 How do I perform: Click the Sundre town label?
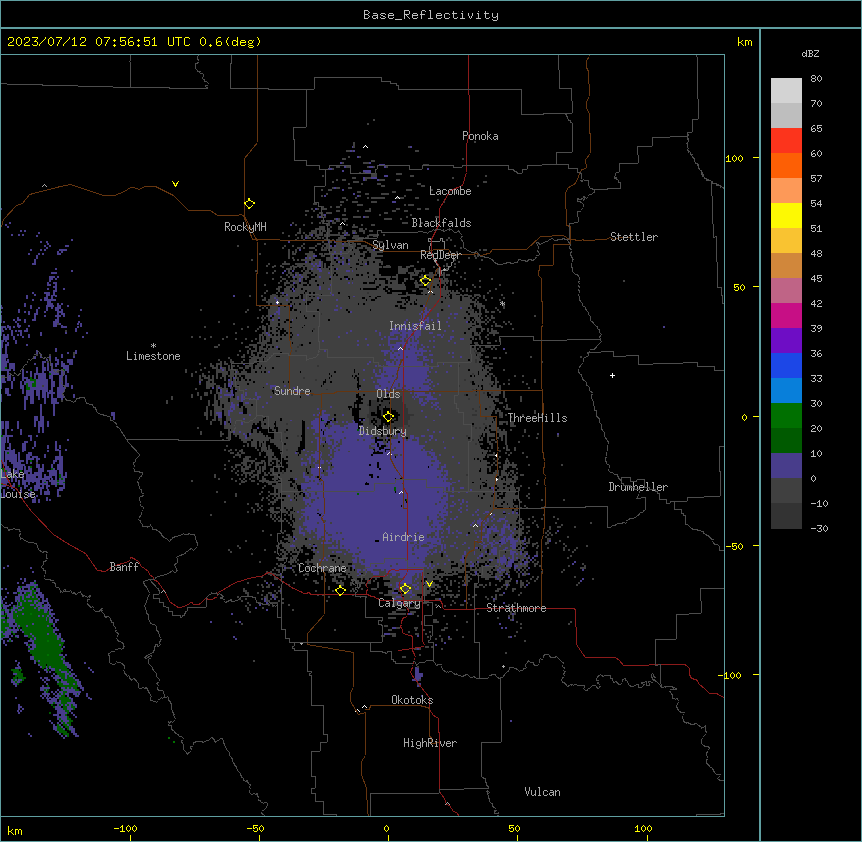292,391
